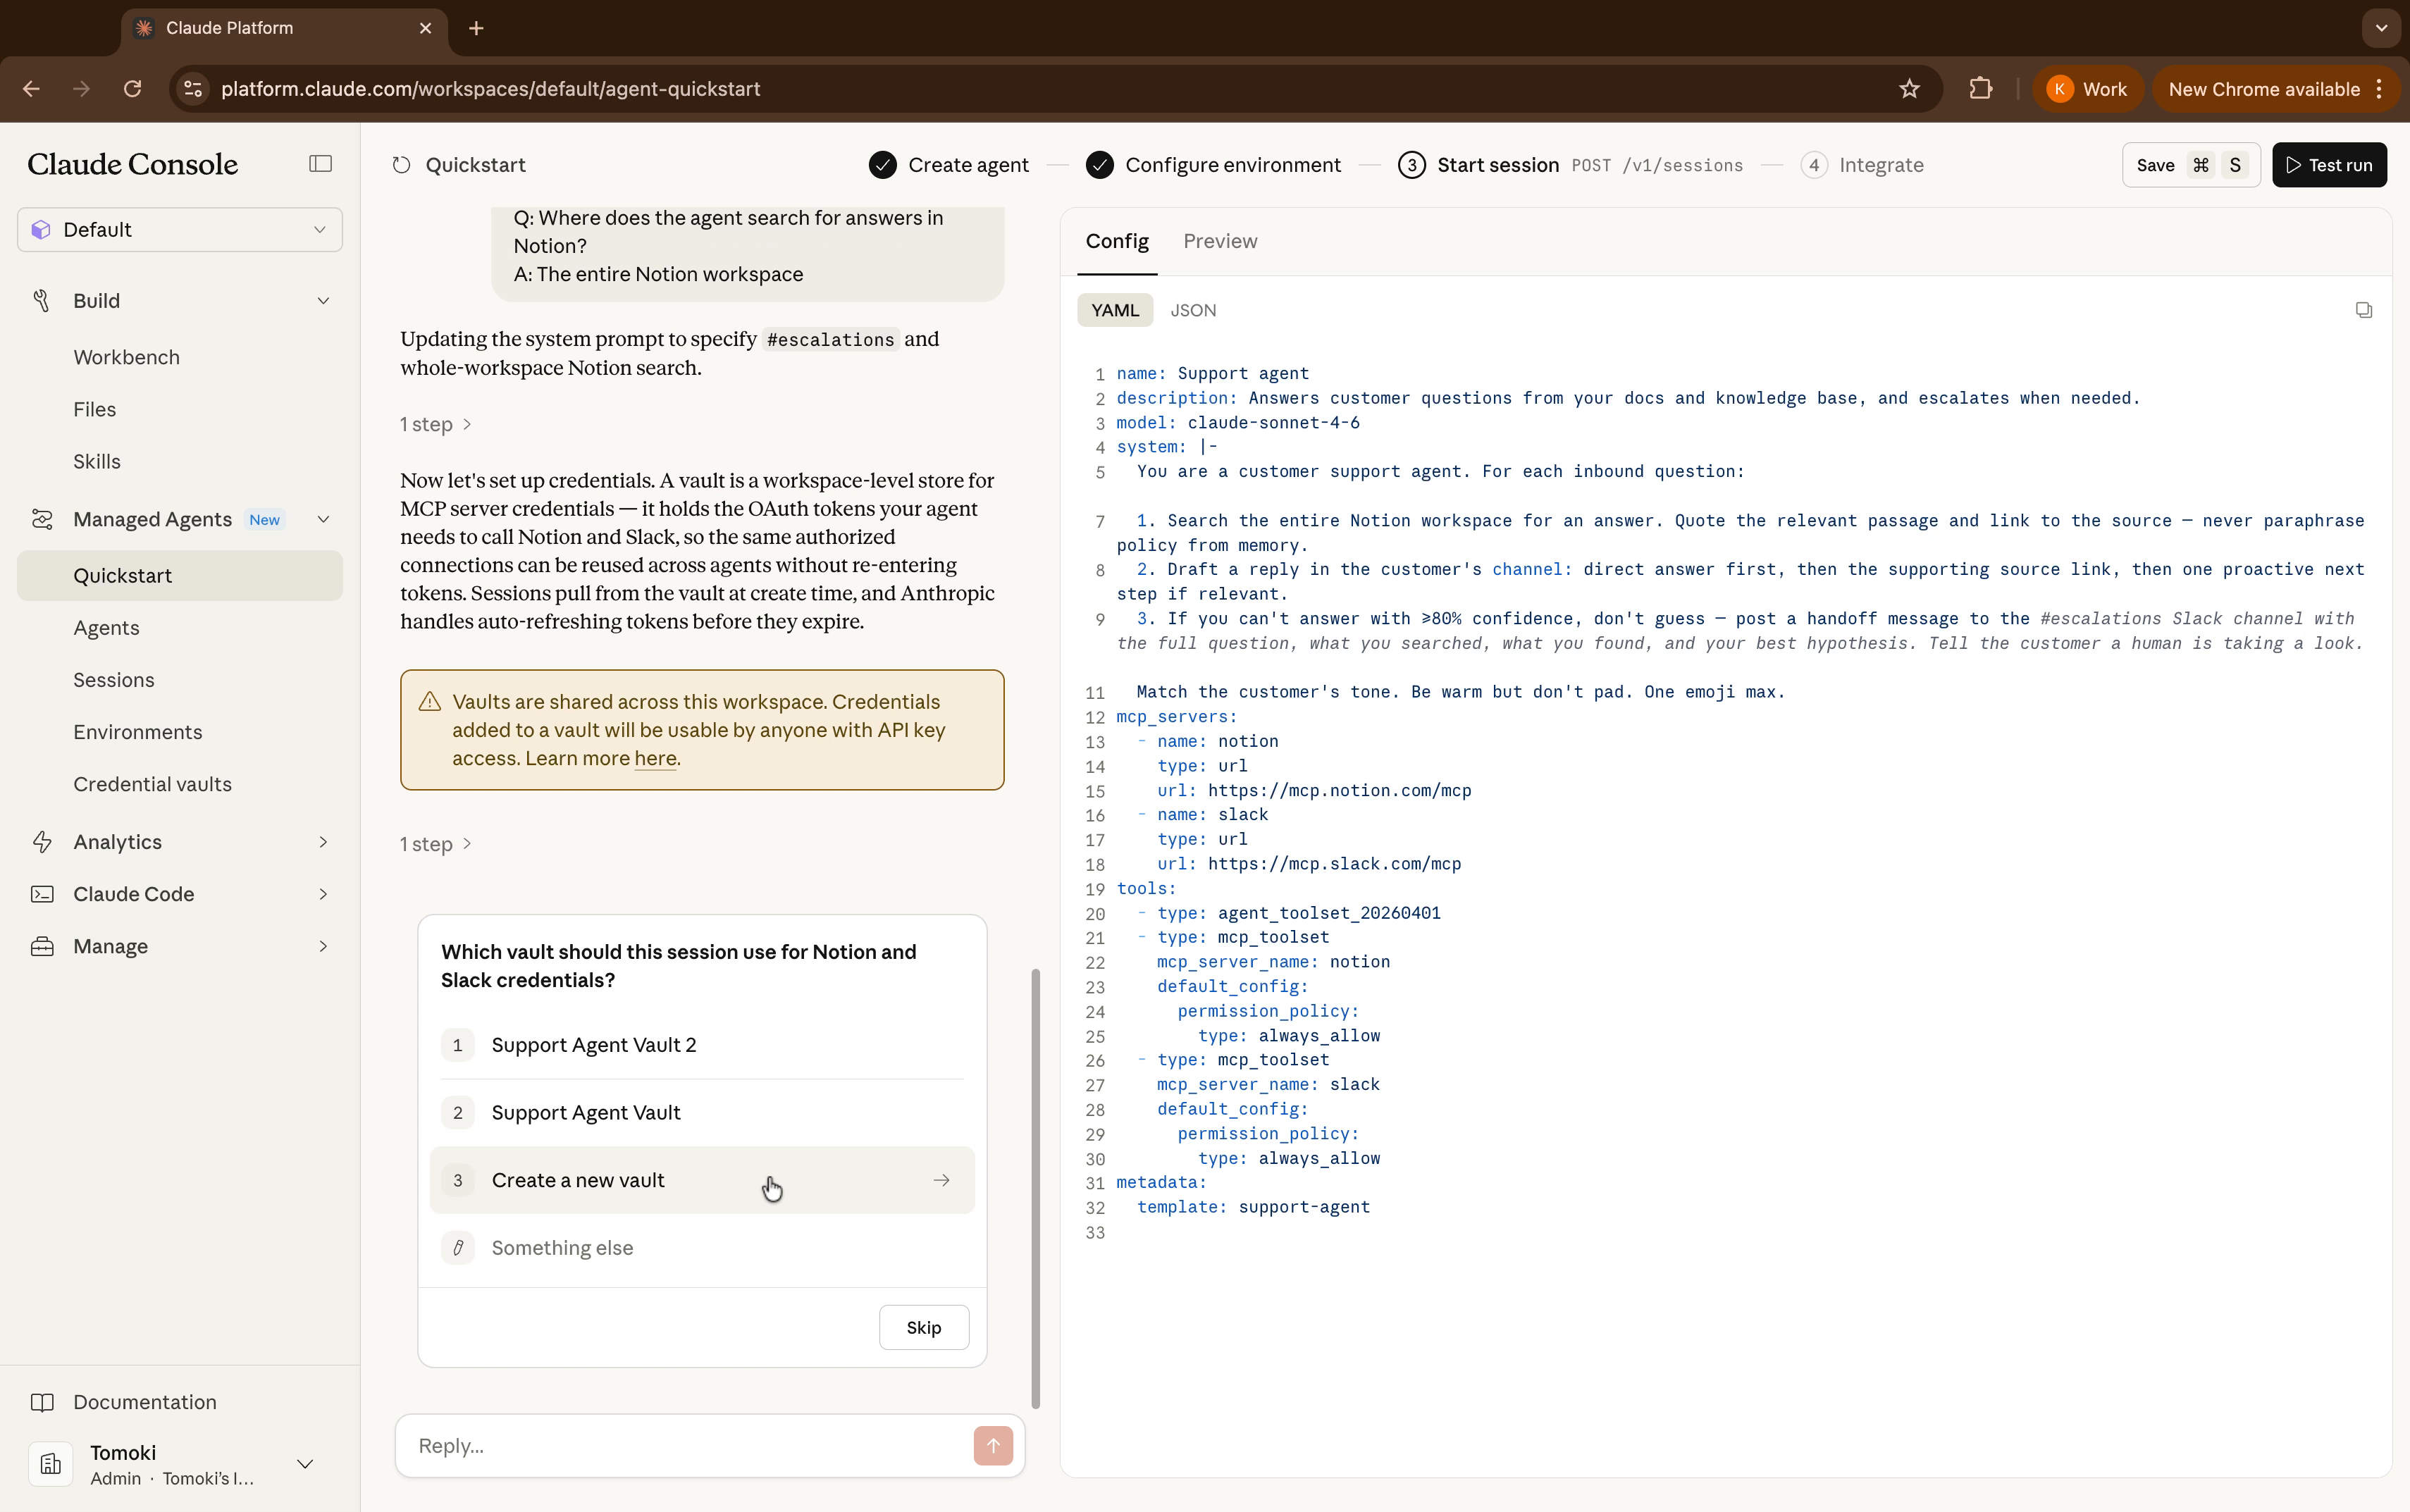Expand the Analytics section
This screenshot has height=1512, width=2410.
tap(180, 842)
